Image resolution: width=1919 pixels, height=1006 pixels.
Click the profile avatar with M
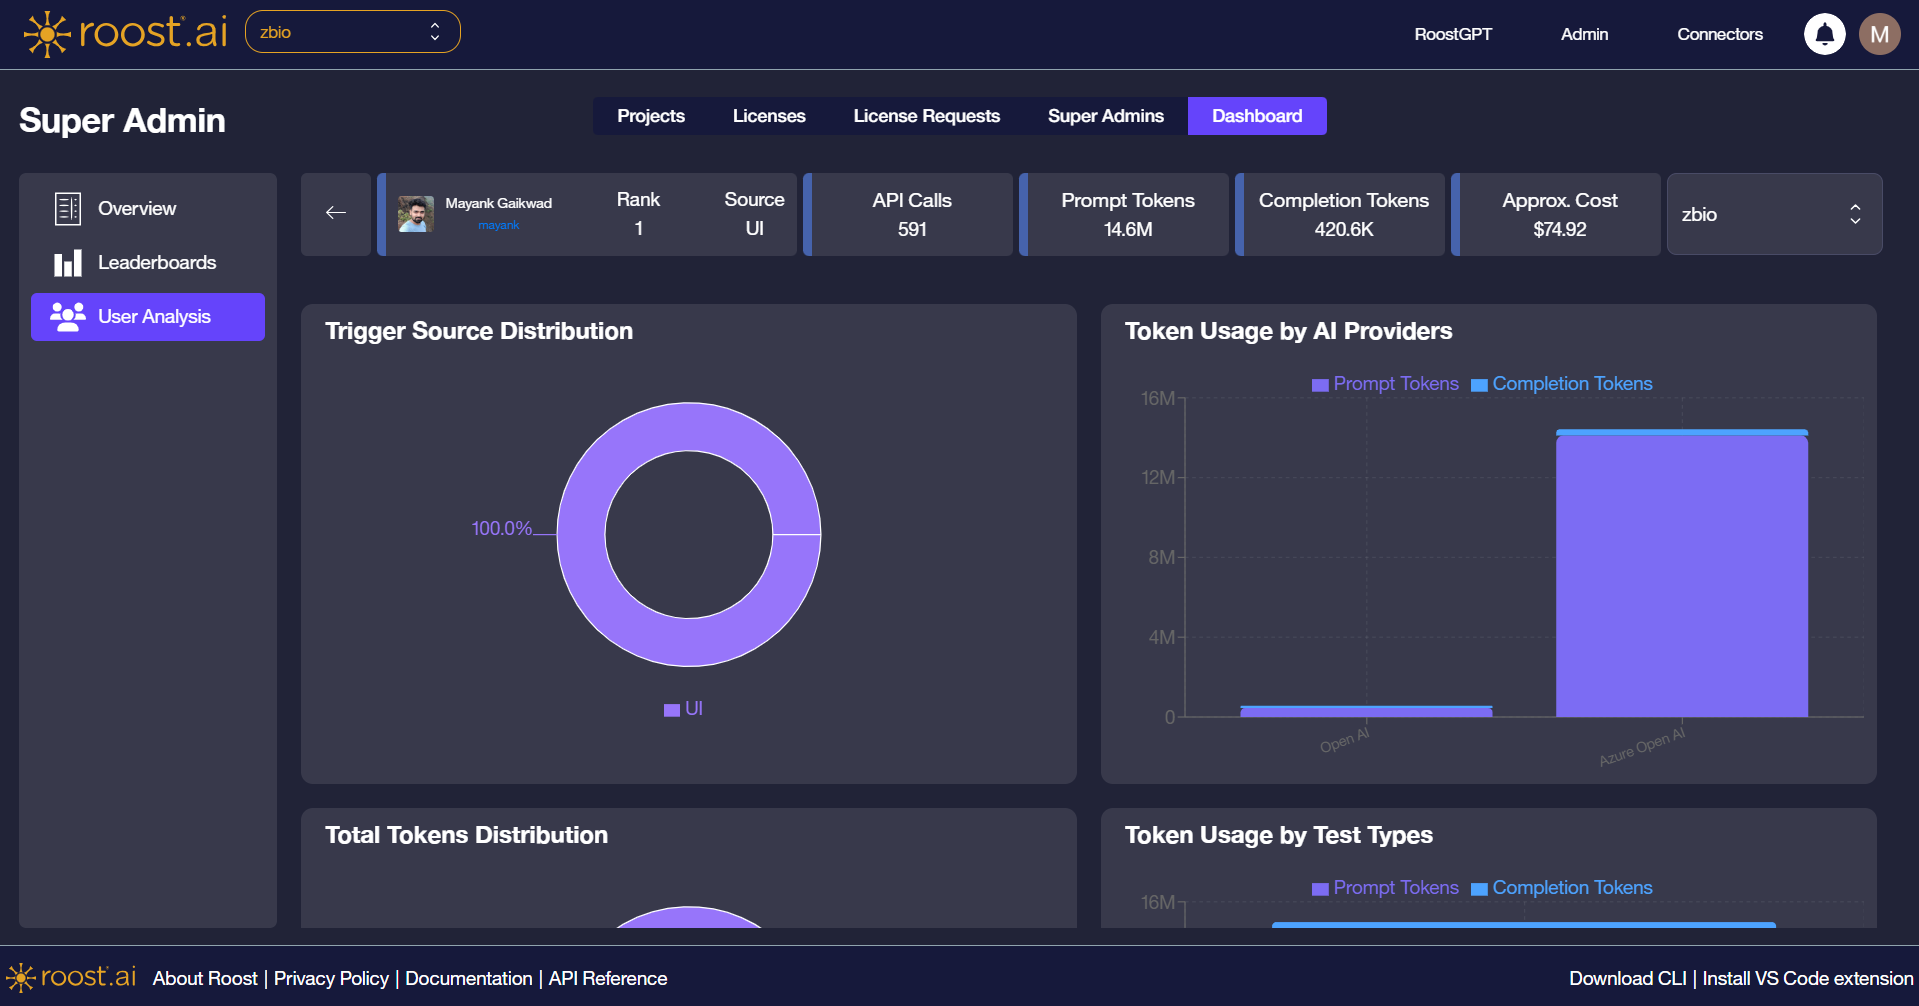[x=1880, y=33]
